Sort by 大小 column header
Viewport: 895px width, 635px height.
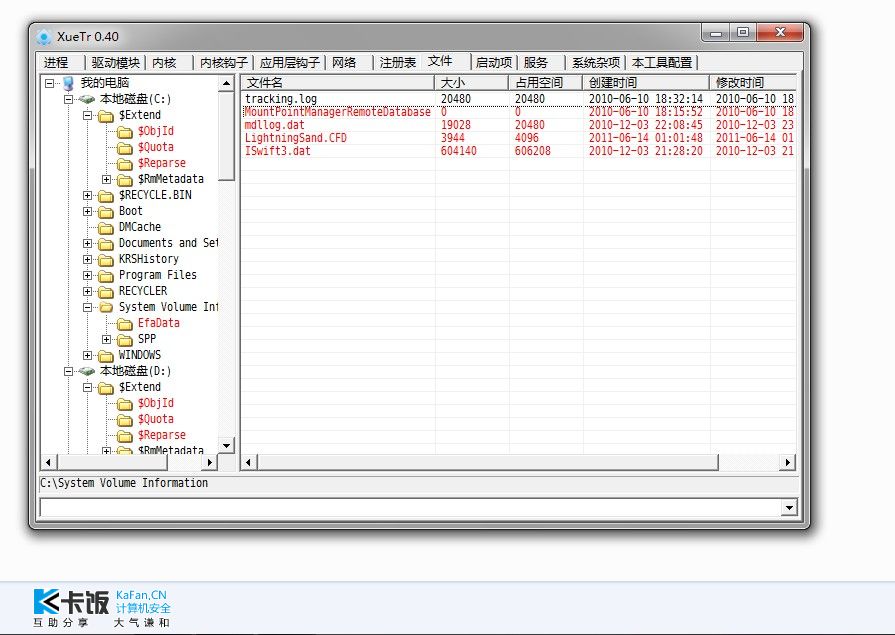coord(471,83)
